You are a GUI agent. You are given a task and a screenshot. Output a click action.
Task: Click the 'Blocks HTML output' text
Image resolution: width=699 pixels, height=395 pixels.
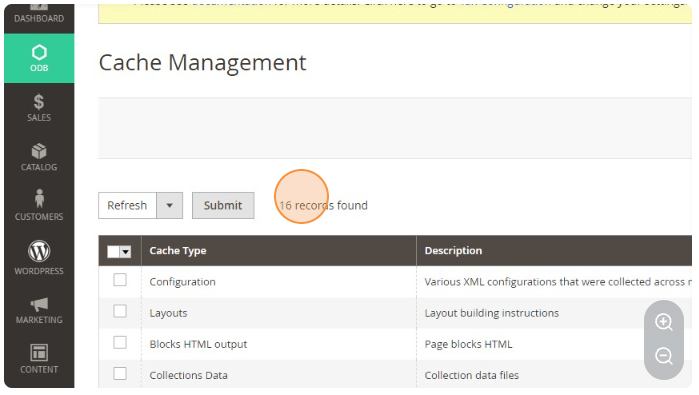click(198, 344)
